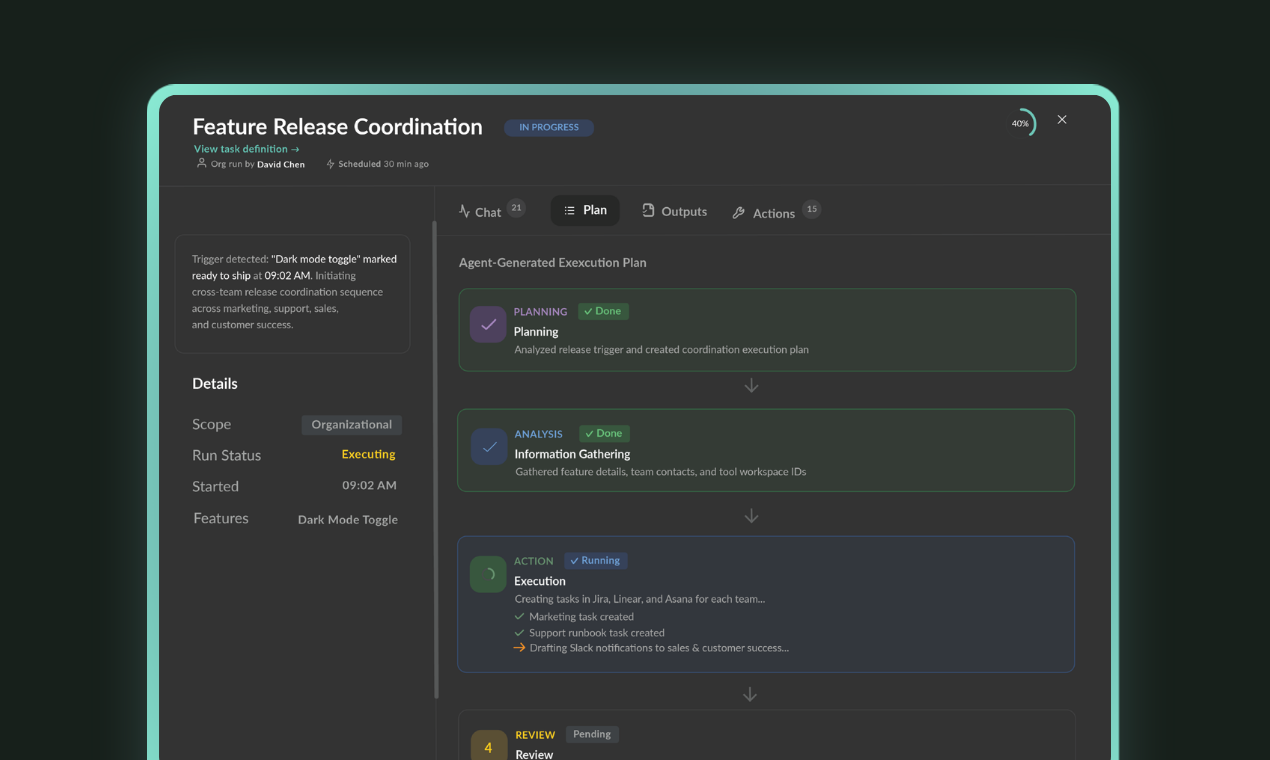Click the number 4 badge on the Review step
Image resolution: width=1270 pixels, height=760 pixels.
click(488, 747)
